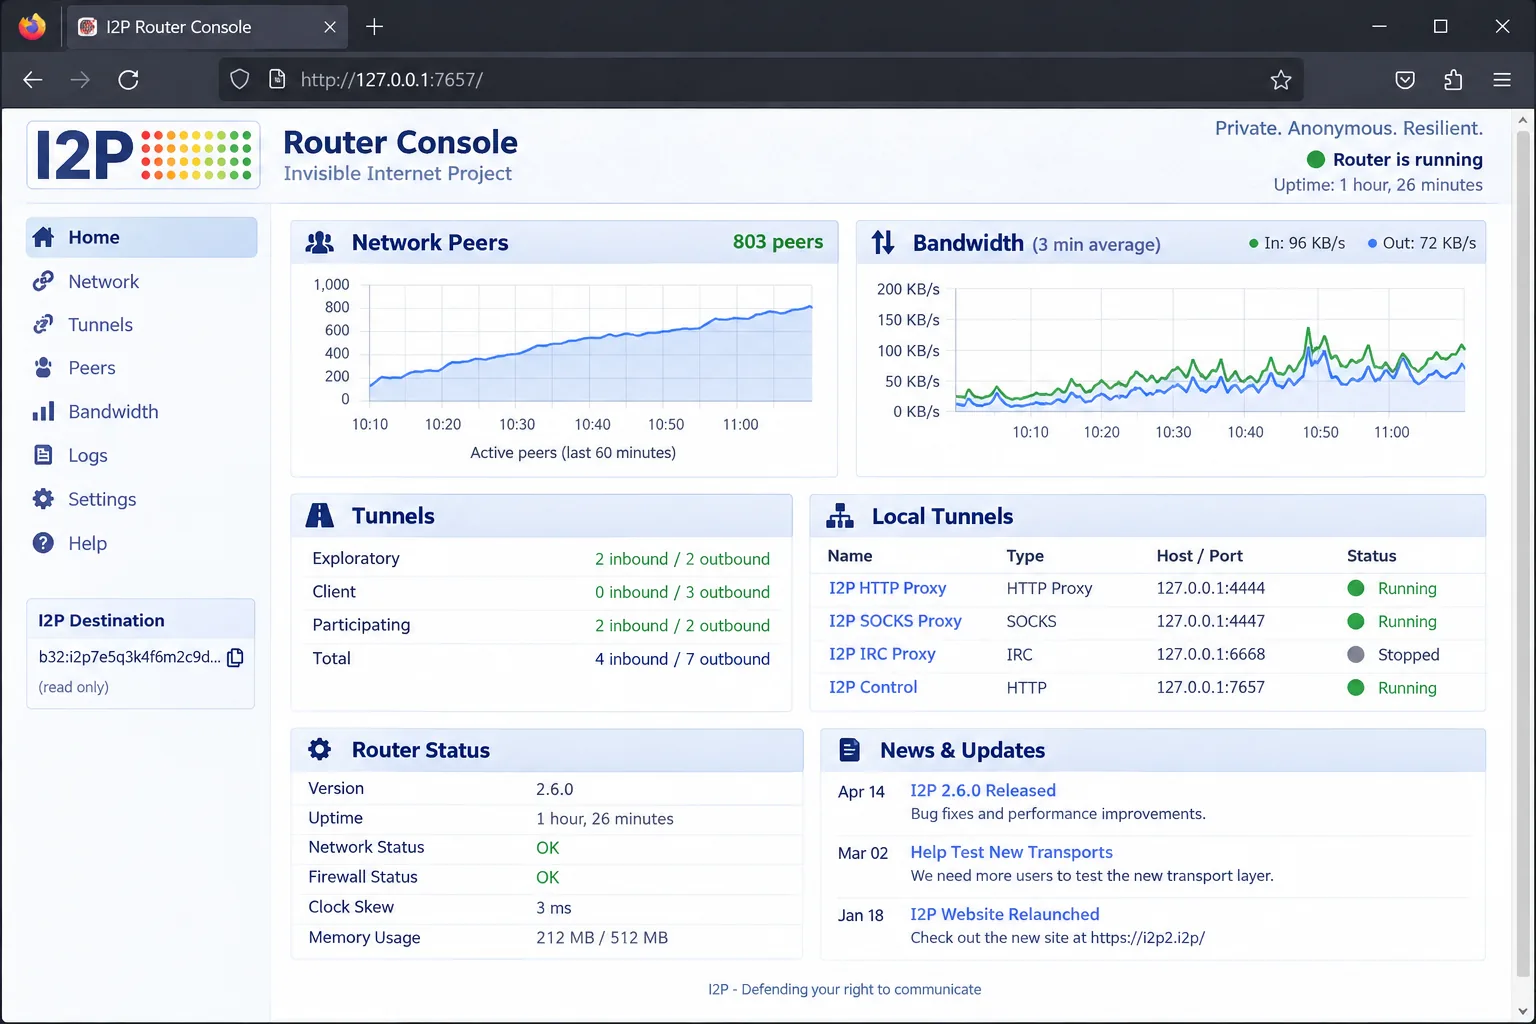The height and width of the screenshot is (1024, 1536).
Task: Open the Firefox hamburger application menu
Action: tap(1502, 80)
